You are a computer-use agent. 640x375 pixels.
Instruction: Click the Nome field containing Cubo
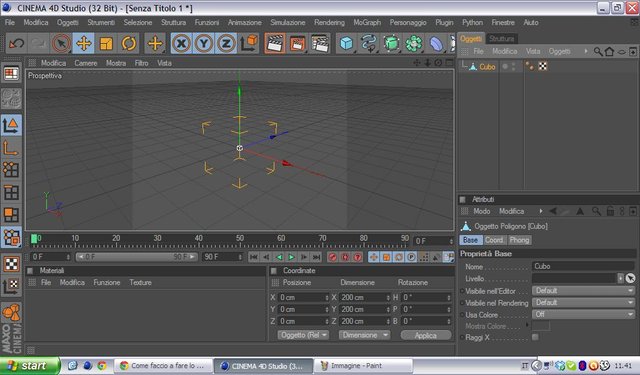(x=583, y=266)
